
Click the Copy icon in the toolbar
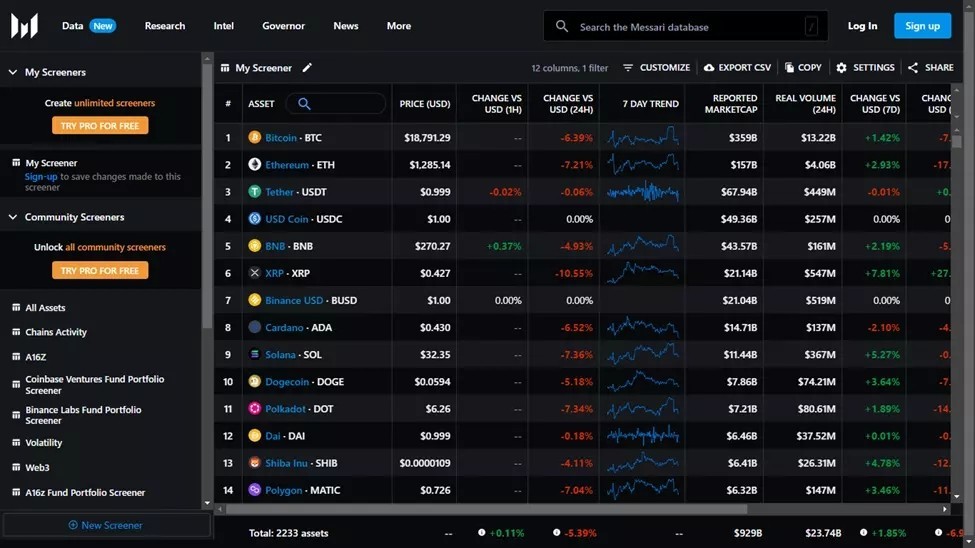pyautogui.click(x=789, y=68)
